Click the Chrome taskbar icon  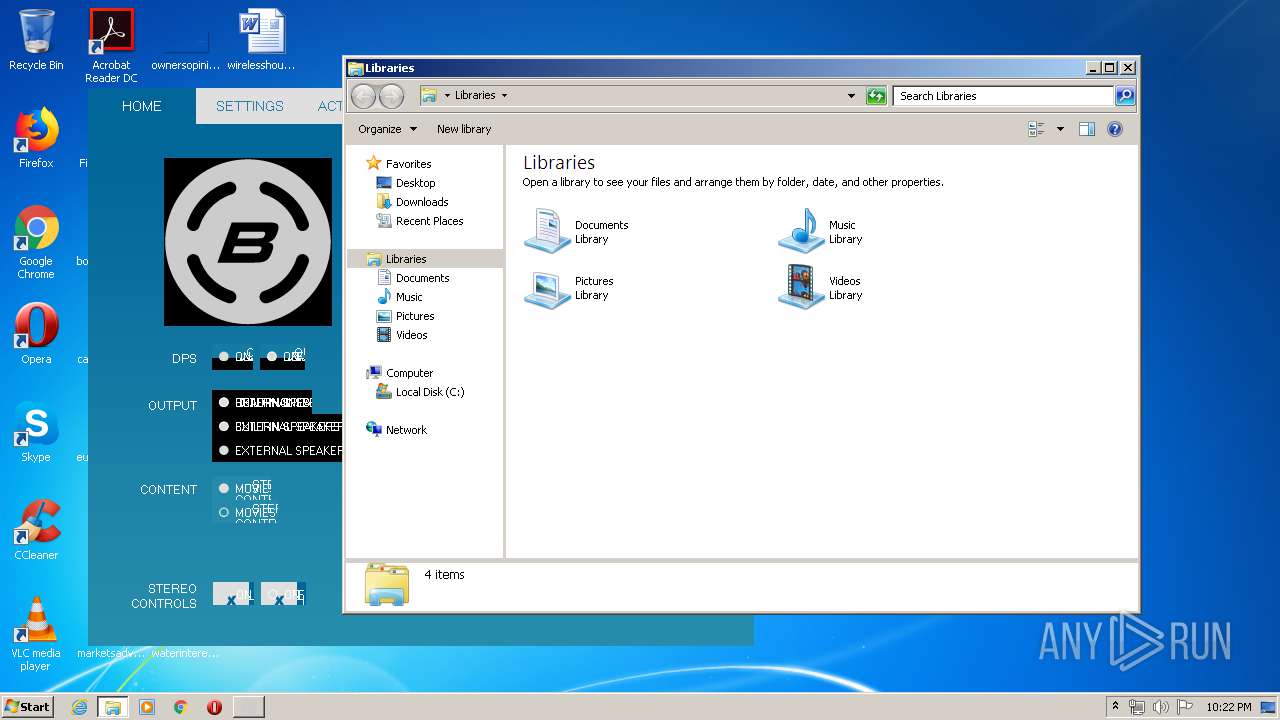coord(181,707)
